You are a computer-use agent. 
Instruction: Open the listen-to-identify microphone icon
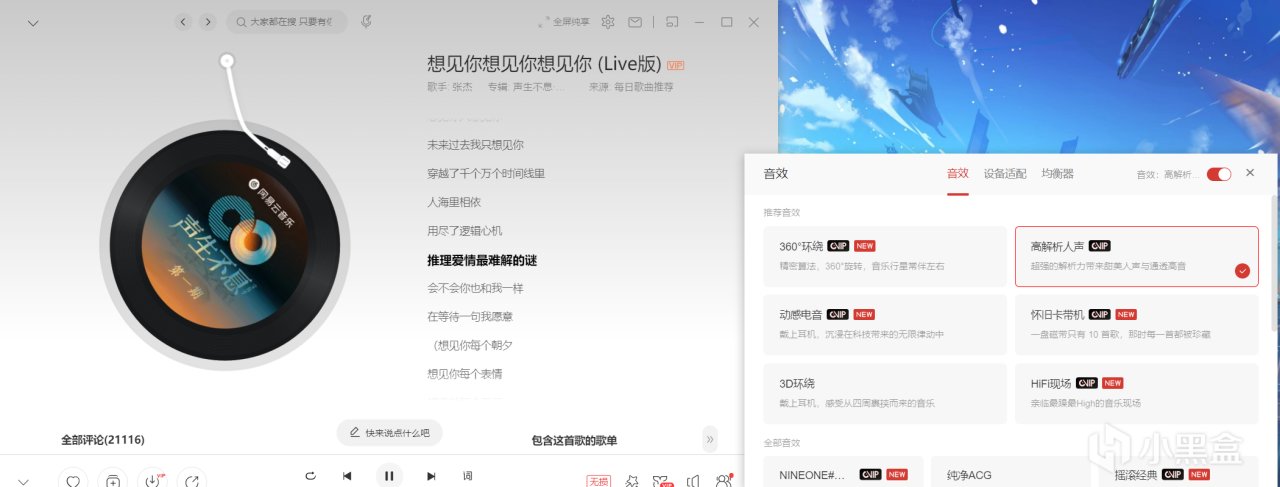pyautogui.click(x=367, y=22)
